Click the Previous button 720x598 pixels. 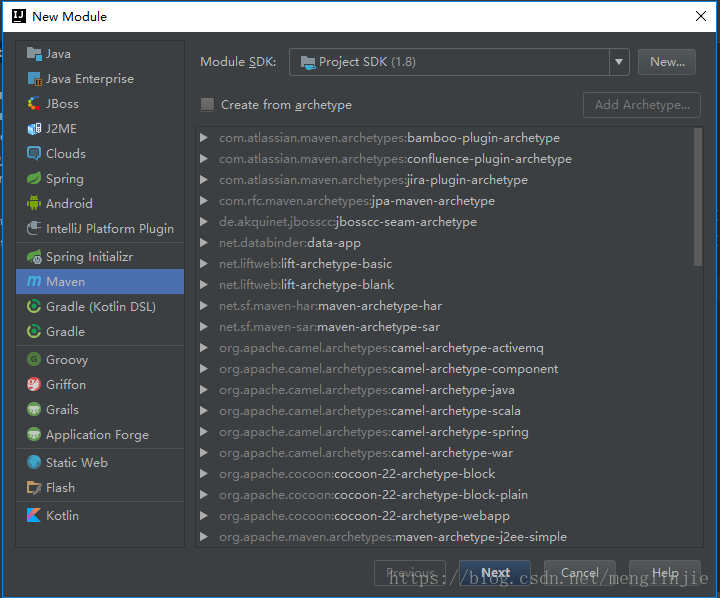pyautogui.click(x=410, y=573)
